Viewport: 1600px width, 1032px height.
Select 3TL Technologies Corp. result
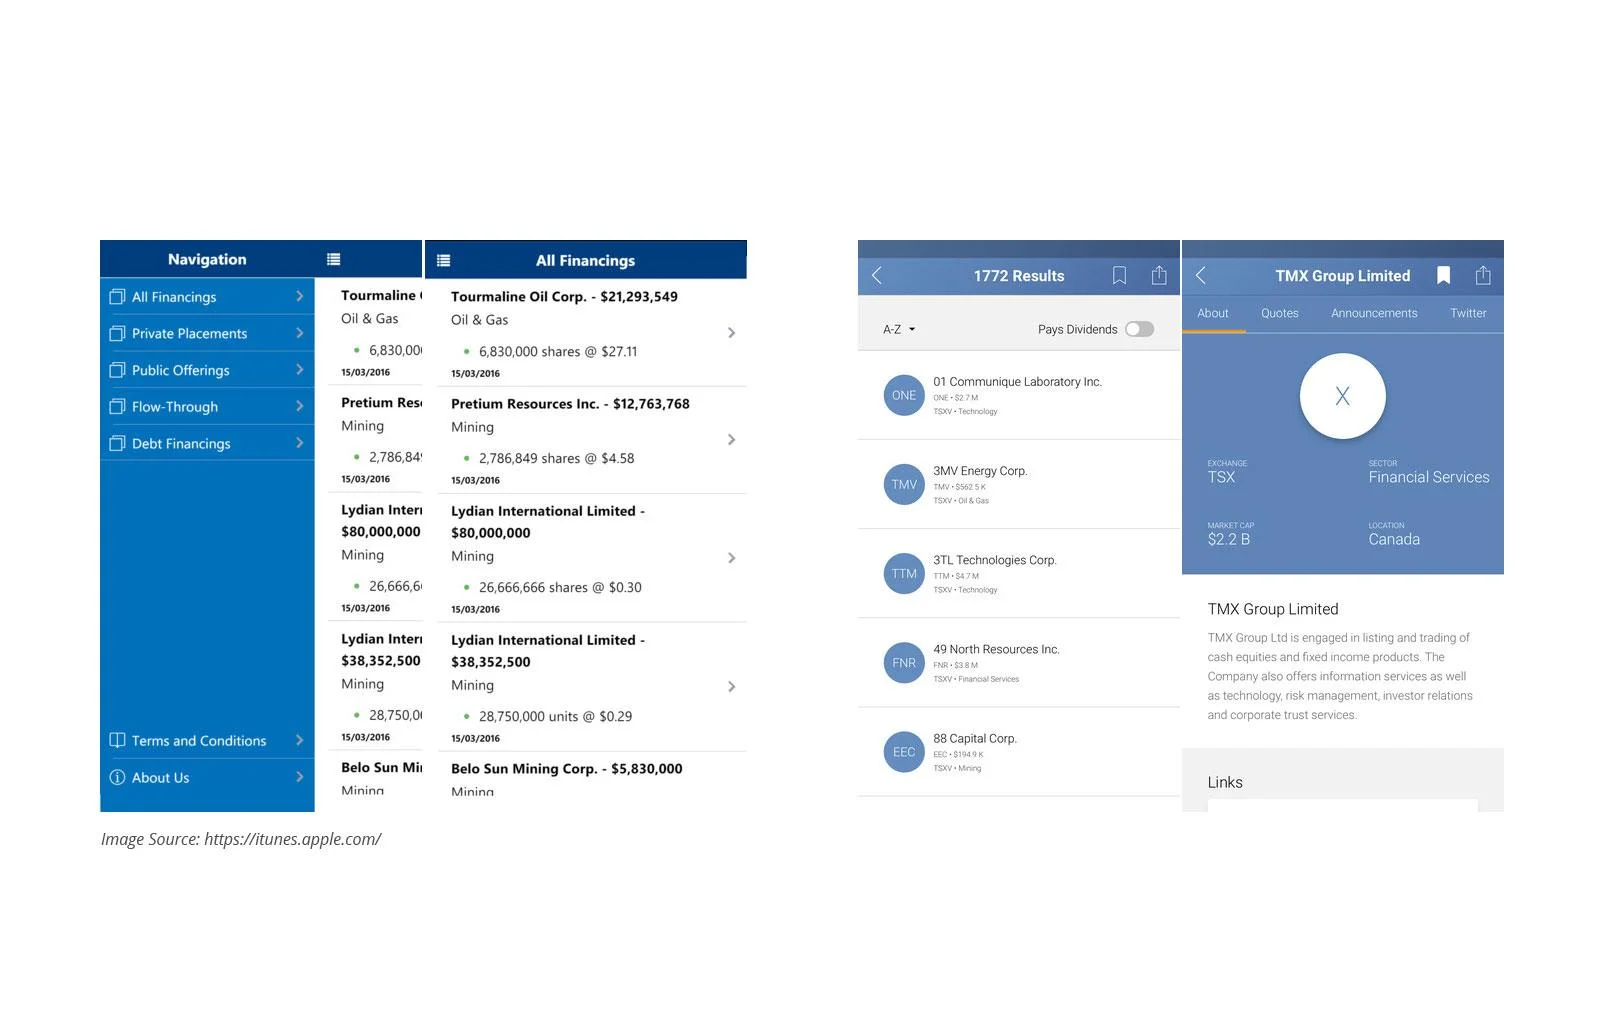coord(1019,573)
